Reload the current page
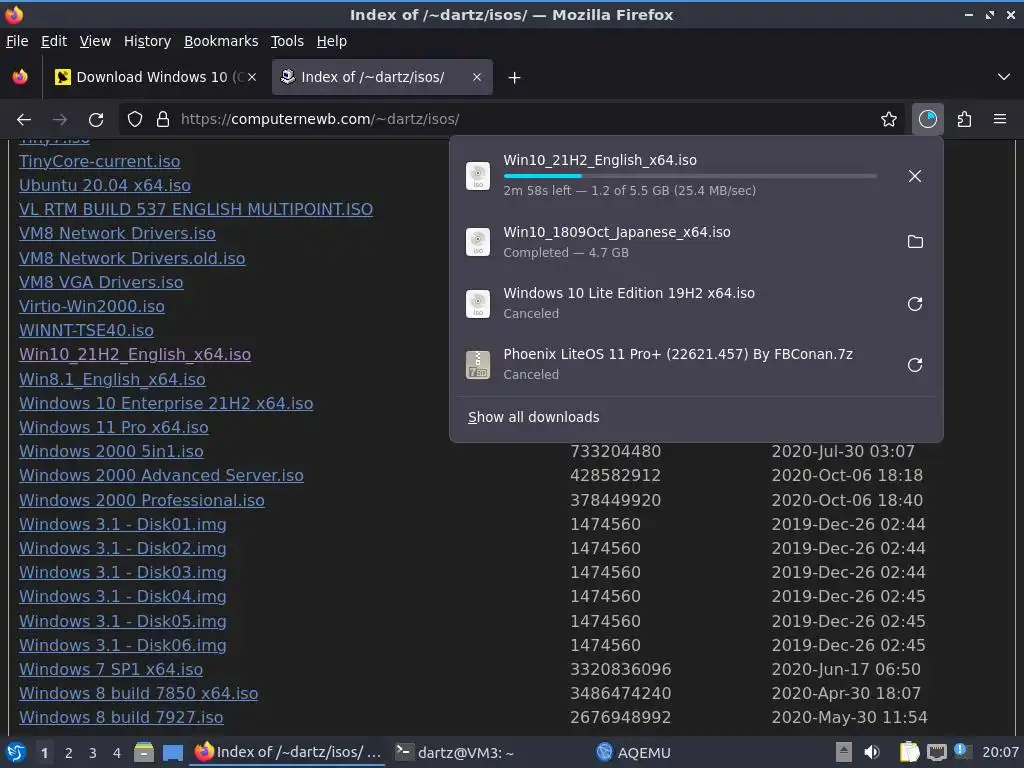Screen dimensions: 1024x768 (96, 120)
